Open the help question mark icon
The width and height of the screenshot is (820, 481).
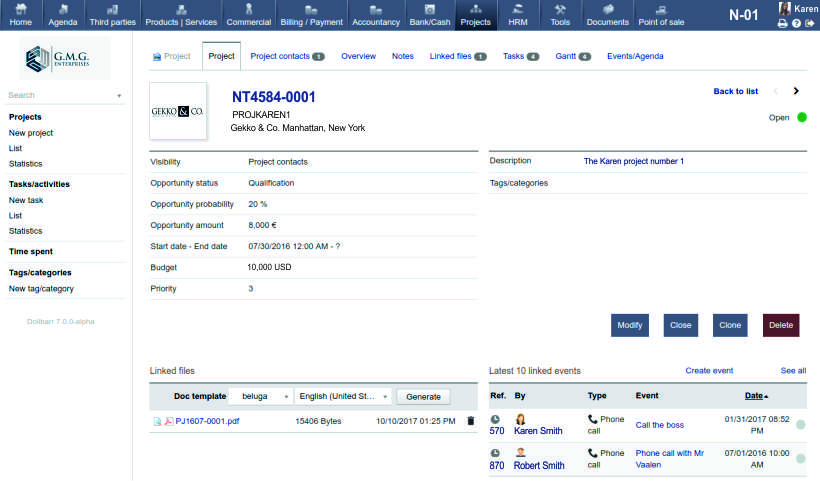[x=796, y=23]
